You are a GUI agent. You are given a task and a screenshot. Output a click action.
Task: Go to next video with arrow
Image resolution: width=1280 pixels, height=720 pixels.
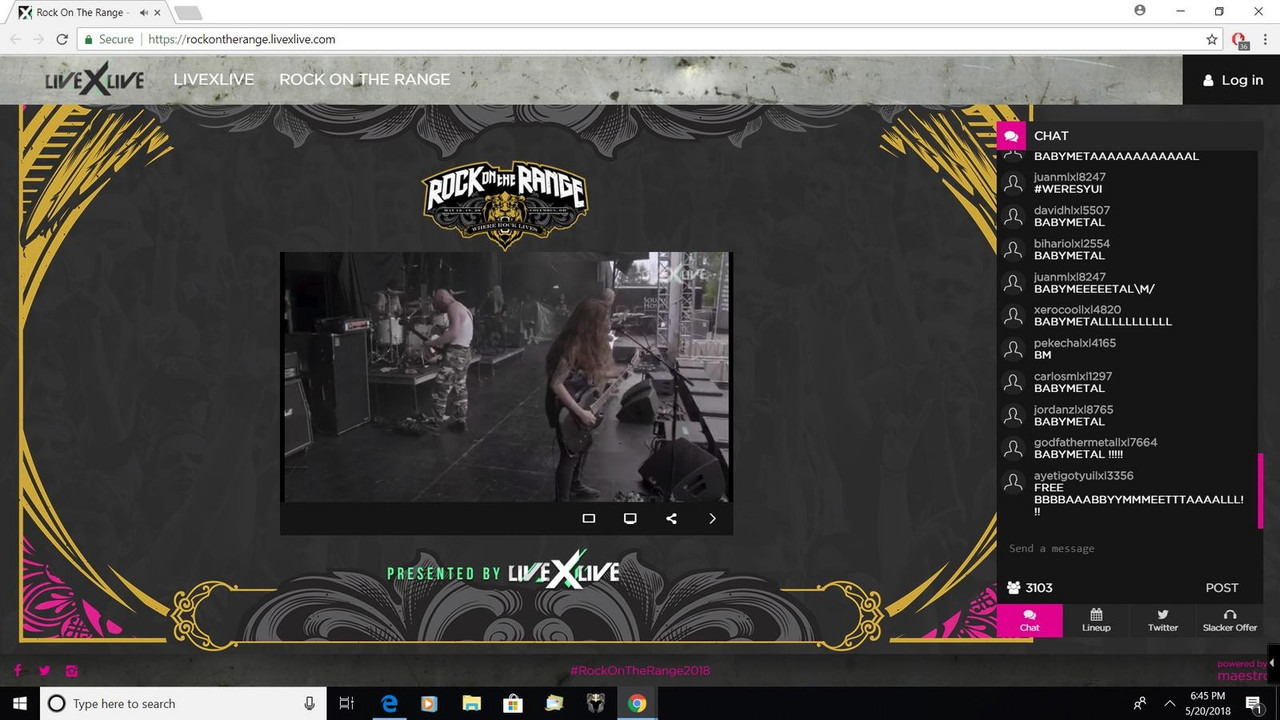click(x=712, y=519)
